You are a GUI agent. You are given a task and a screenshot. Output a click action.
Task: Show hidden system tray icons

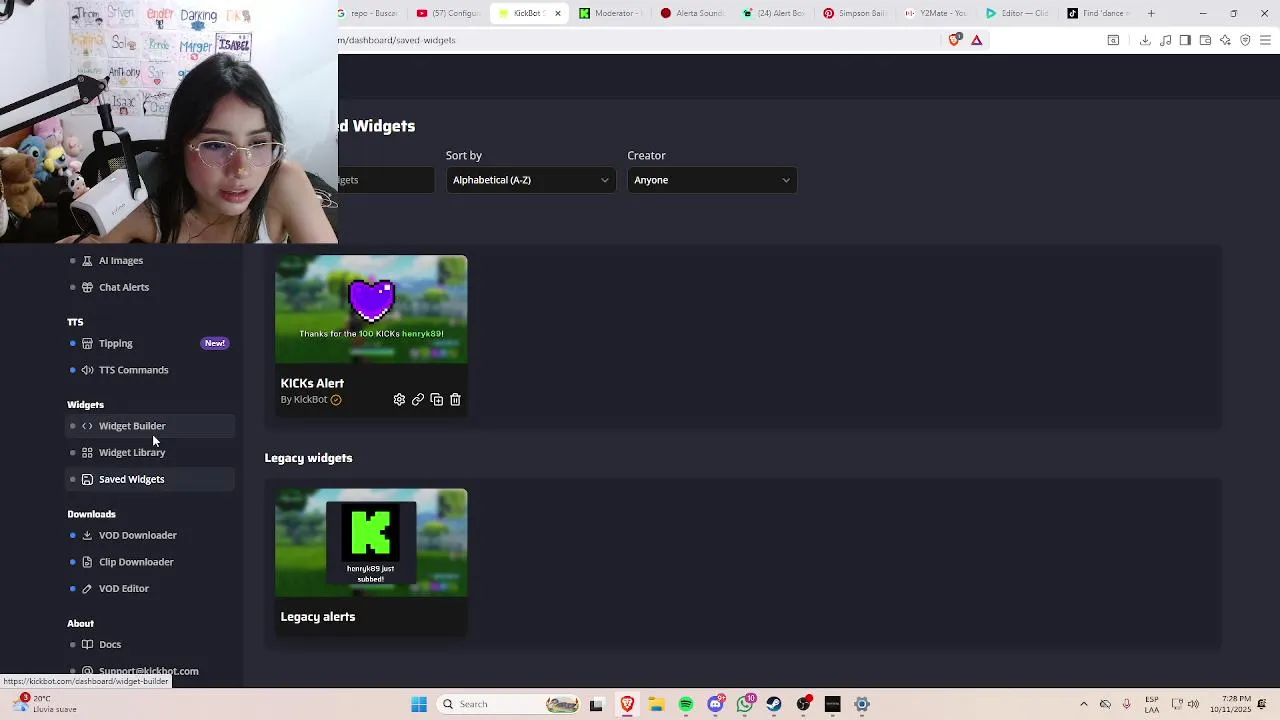(1084, 704)
